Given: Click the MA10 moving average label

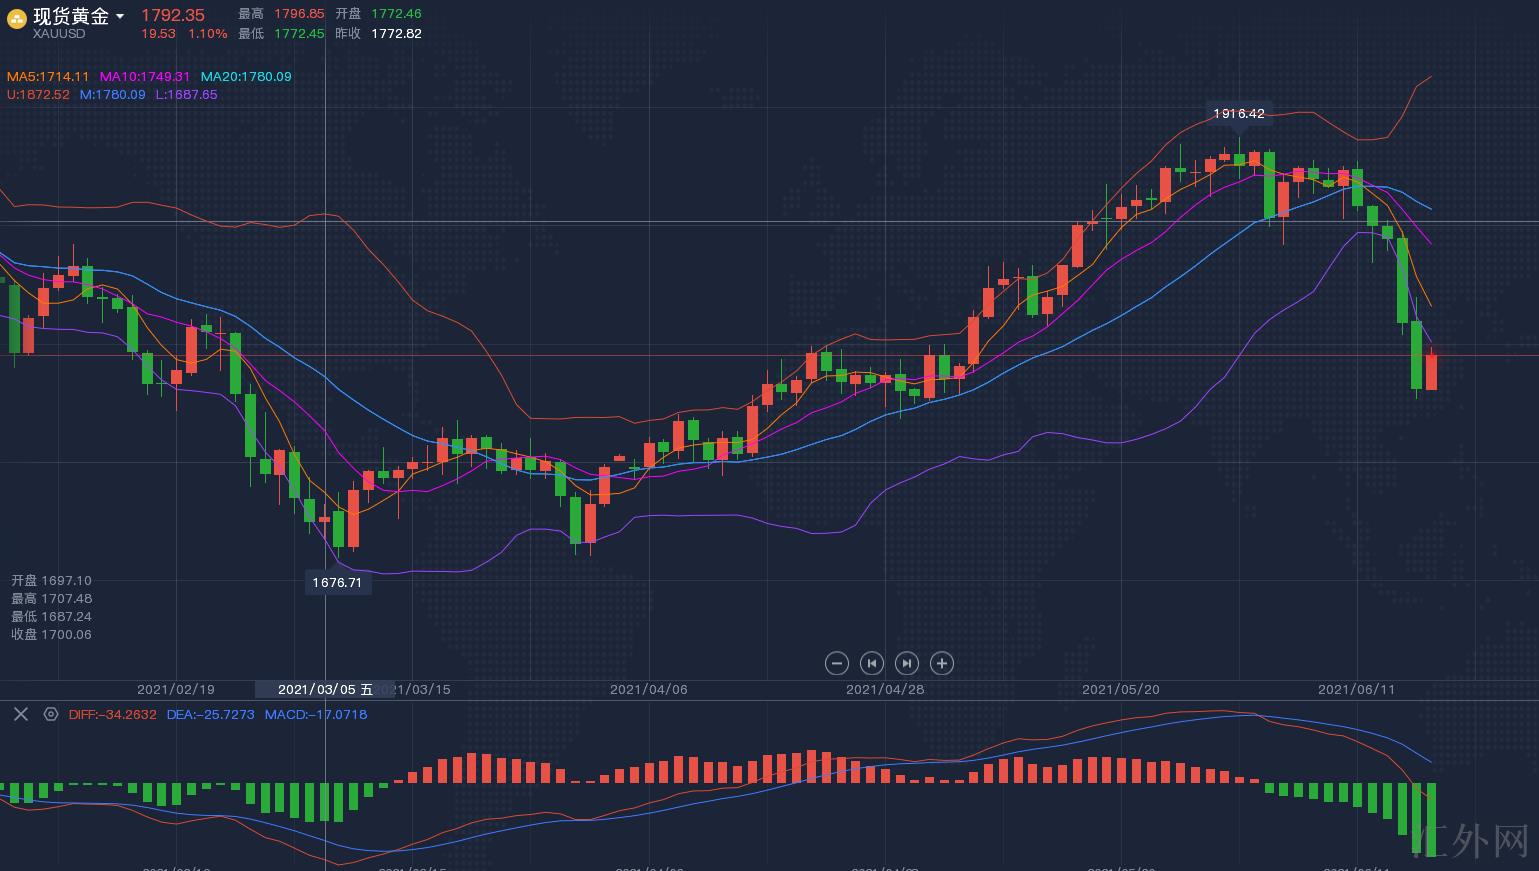Looking at the screenshot, I should tap(145, 77).
